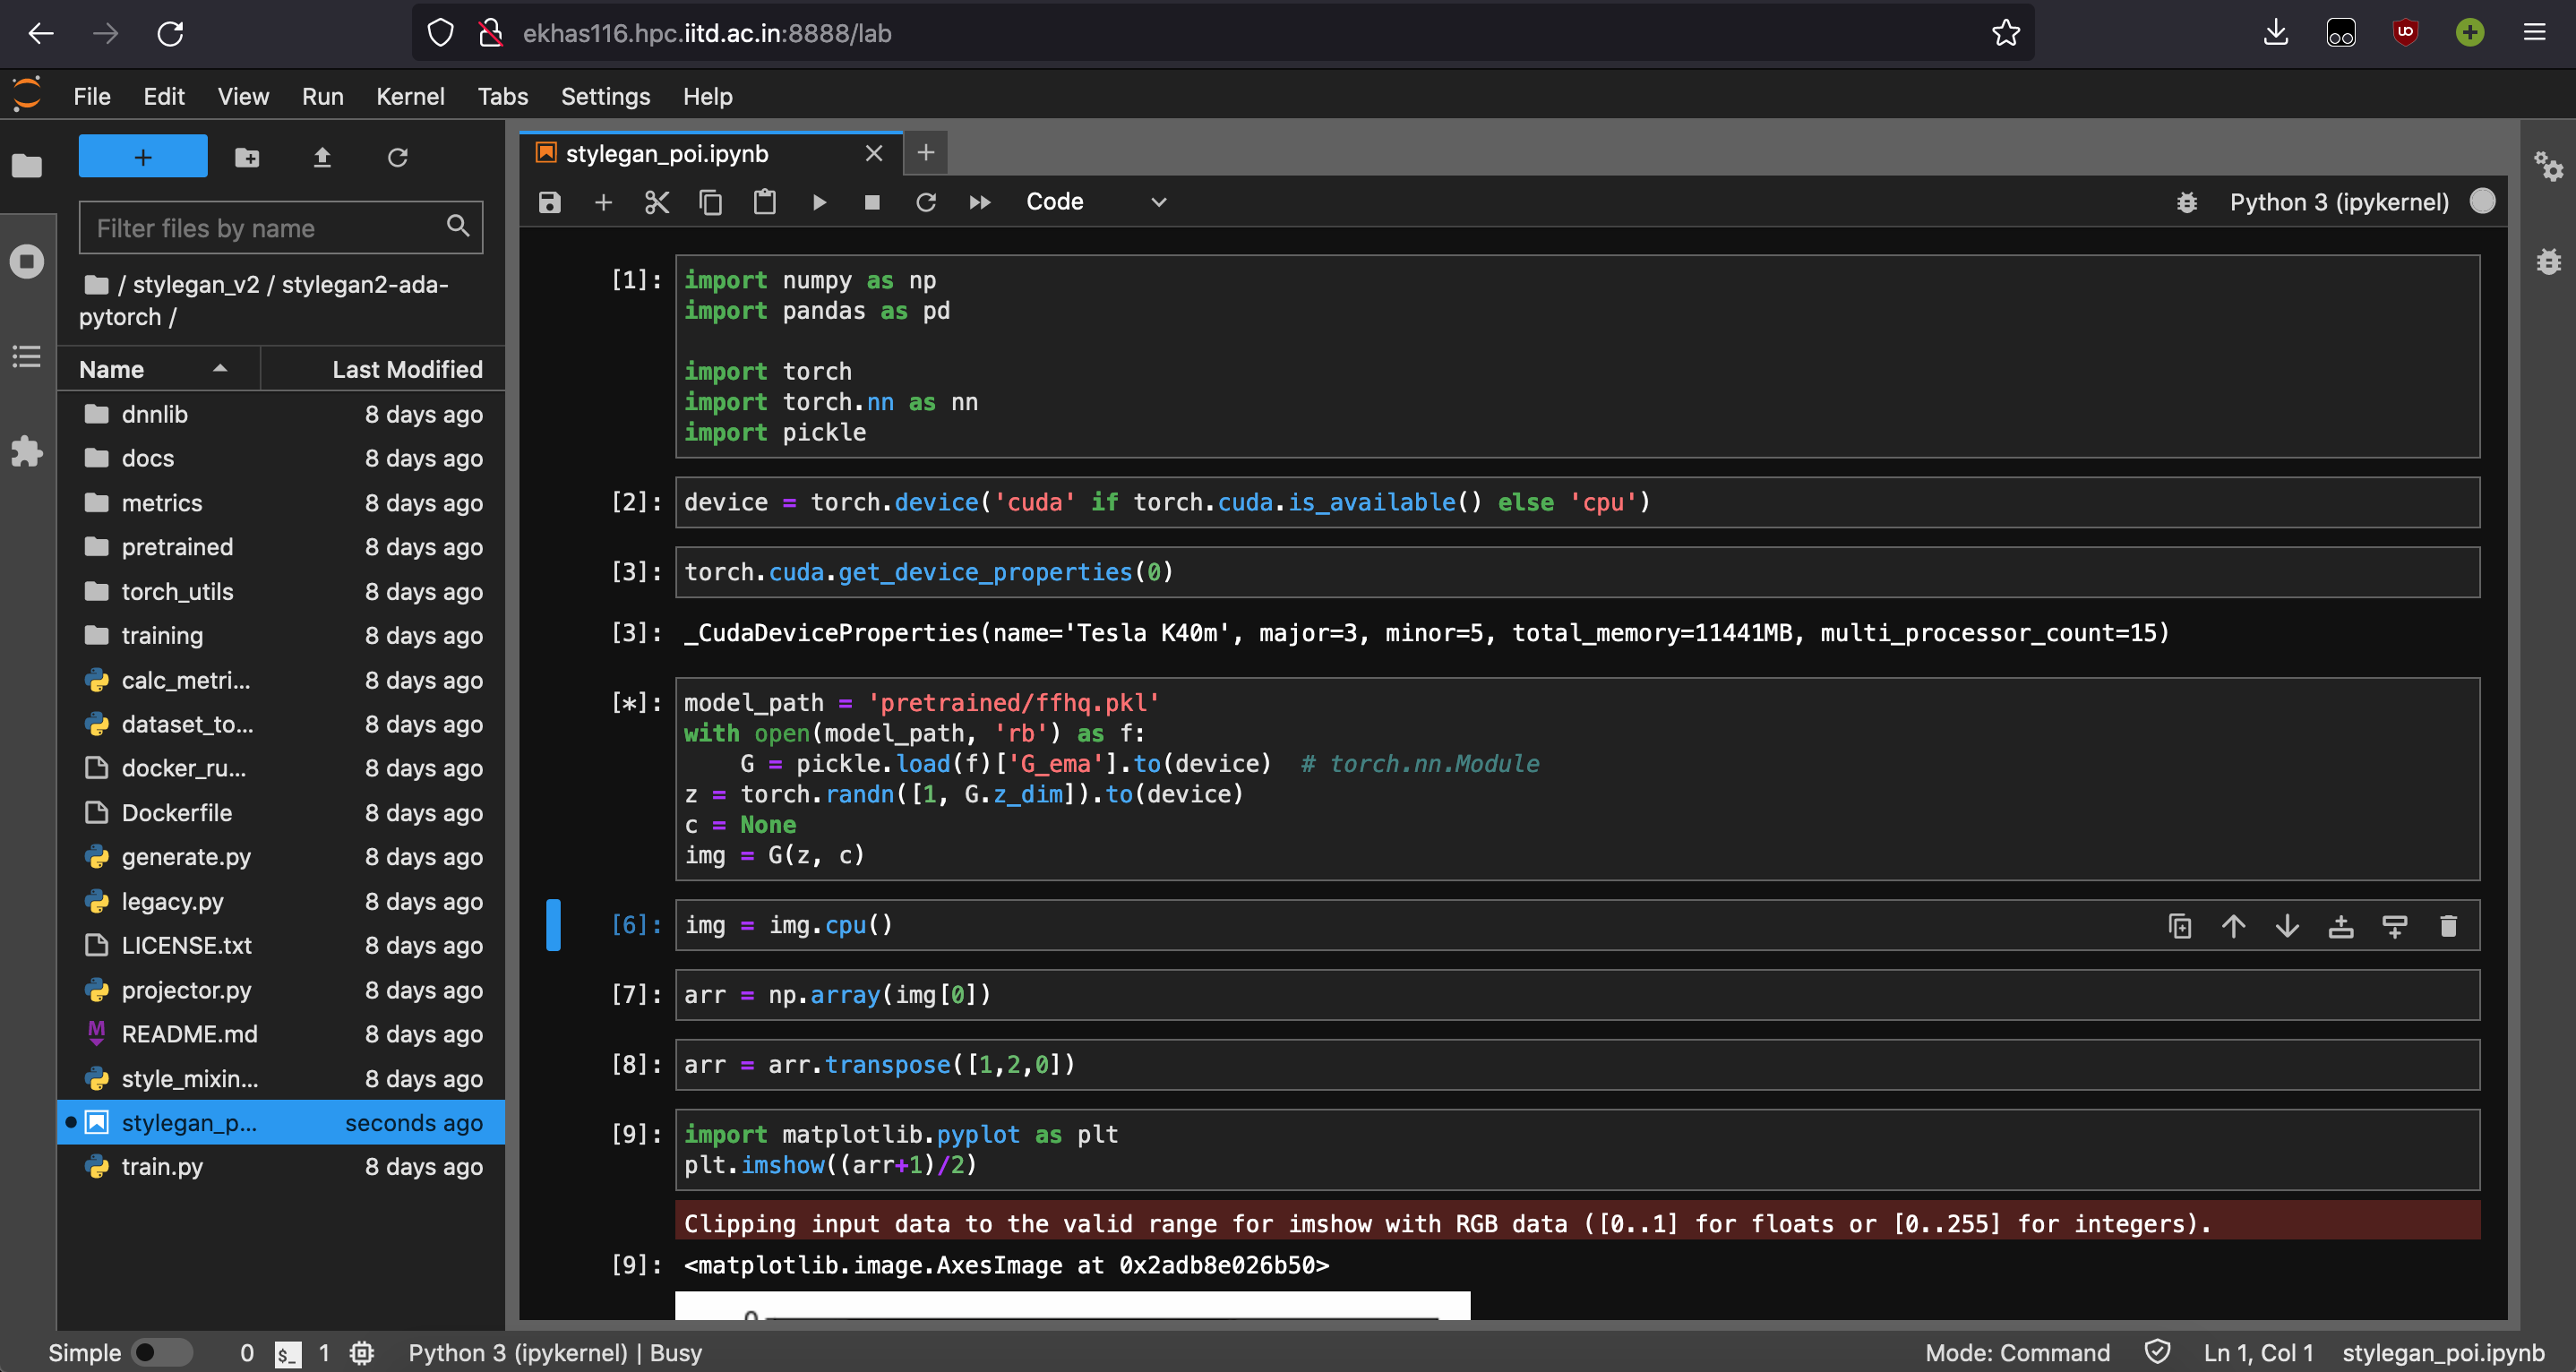Click the add cell below icon

(x=2395, y=925)
